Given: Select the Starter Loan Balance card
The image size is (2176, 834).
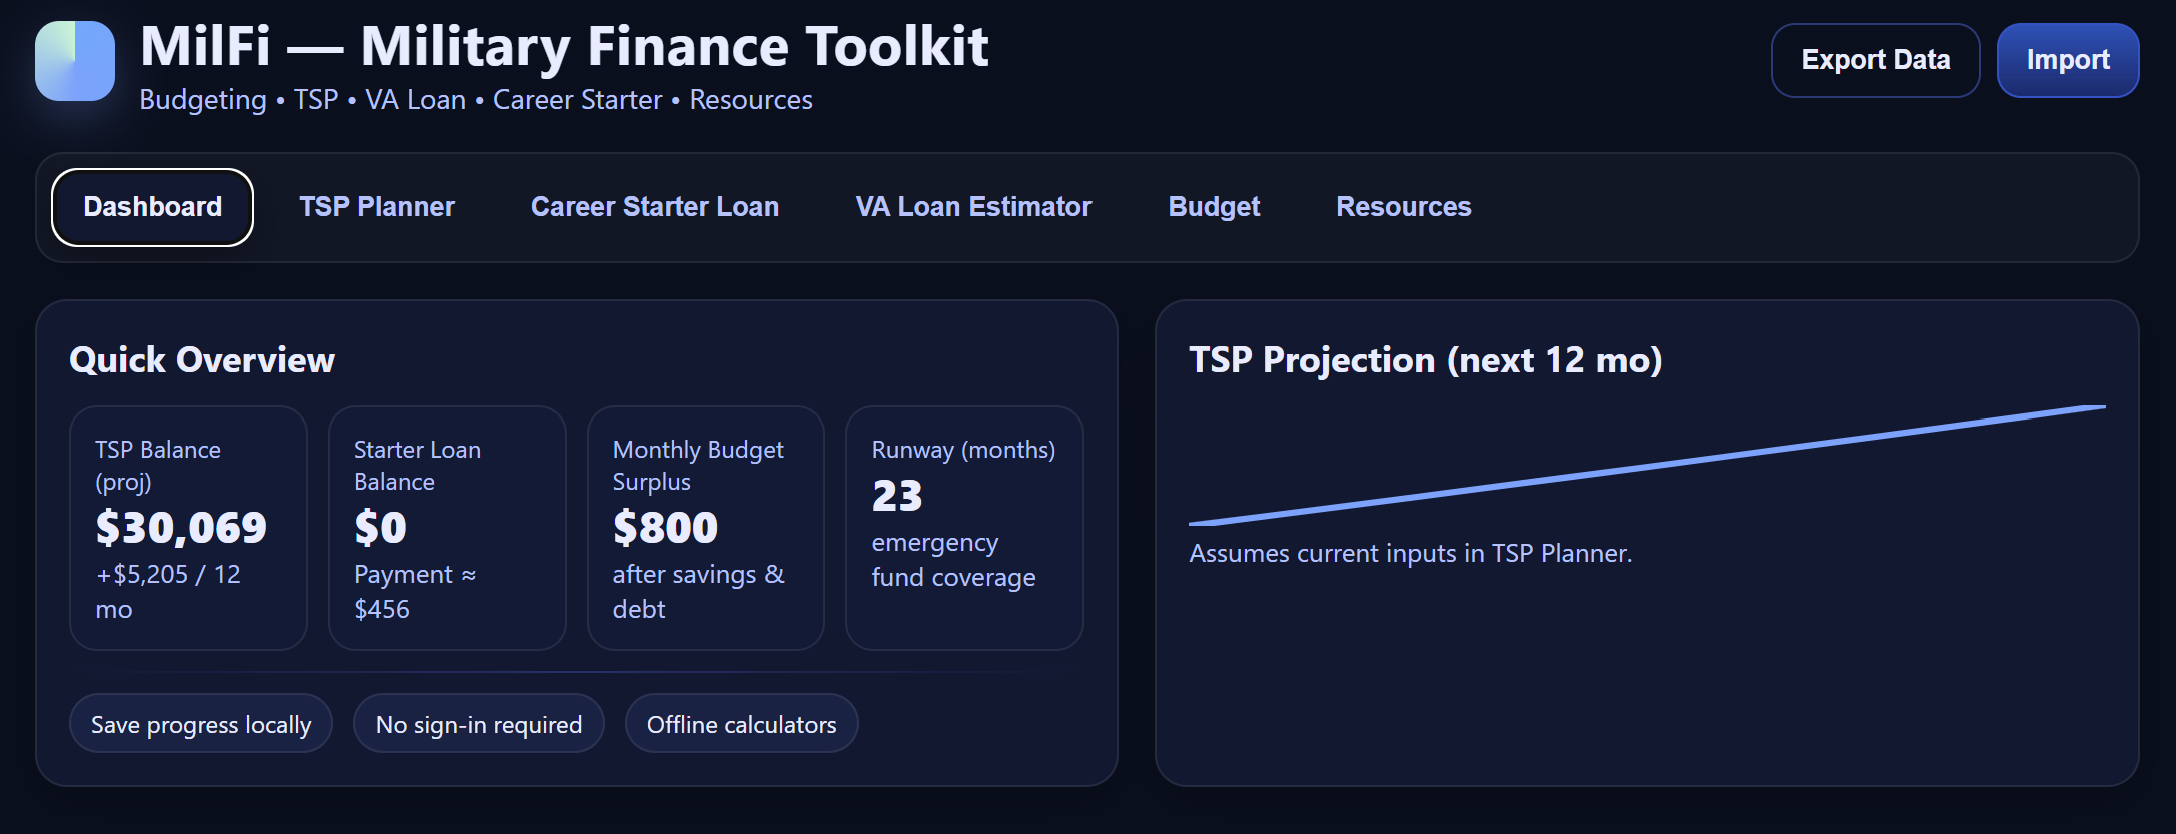Looking at the screenshot, I should coord(447,528).
